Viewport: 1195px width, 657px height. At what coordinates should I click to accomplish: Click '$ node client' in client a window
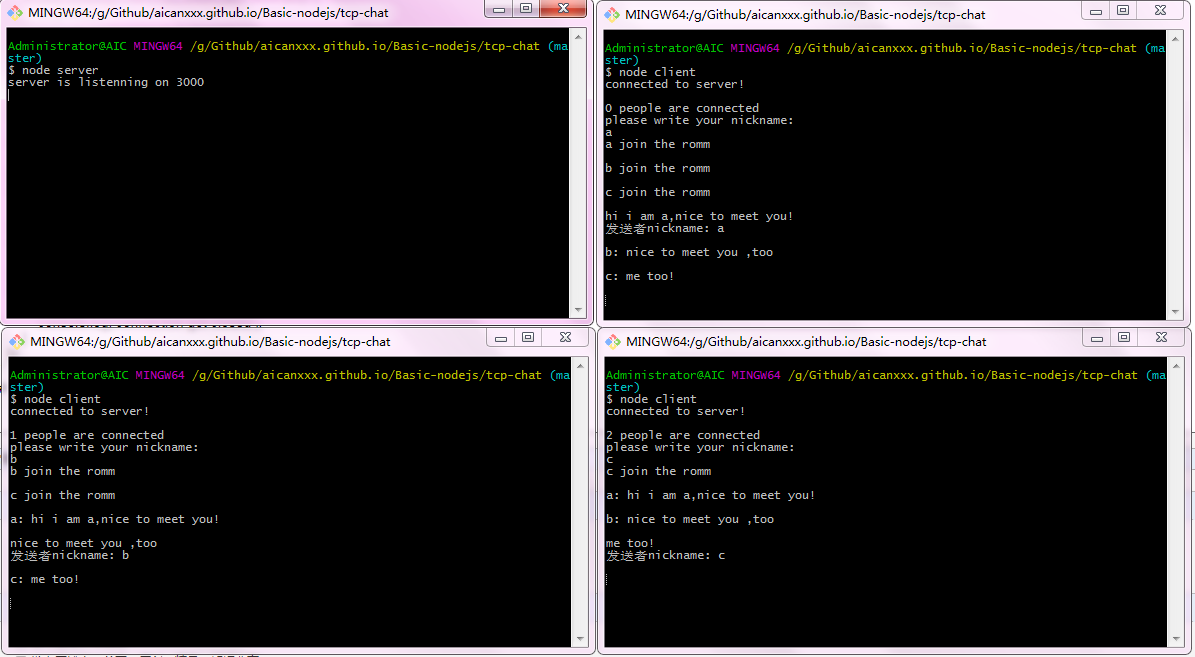point(650,72)
